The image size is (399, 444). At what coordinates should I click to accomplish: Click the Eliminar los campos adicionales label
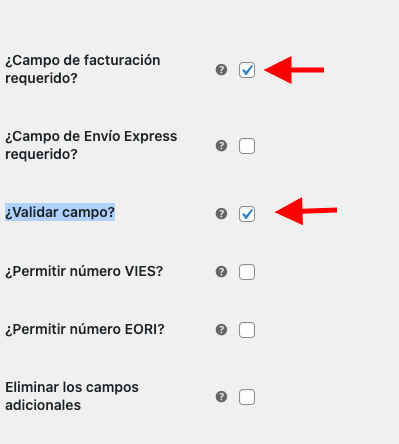[72, 396]
